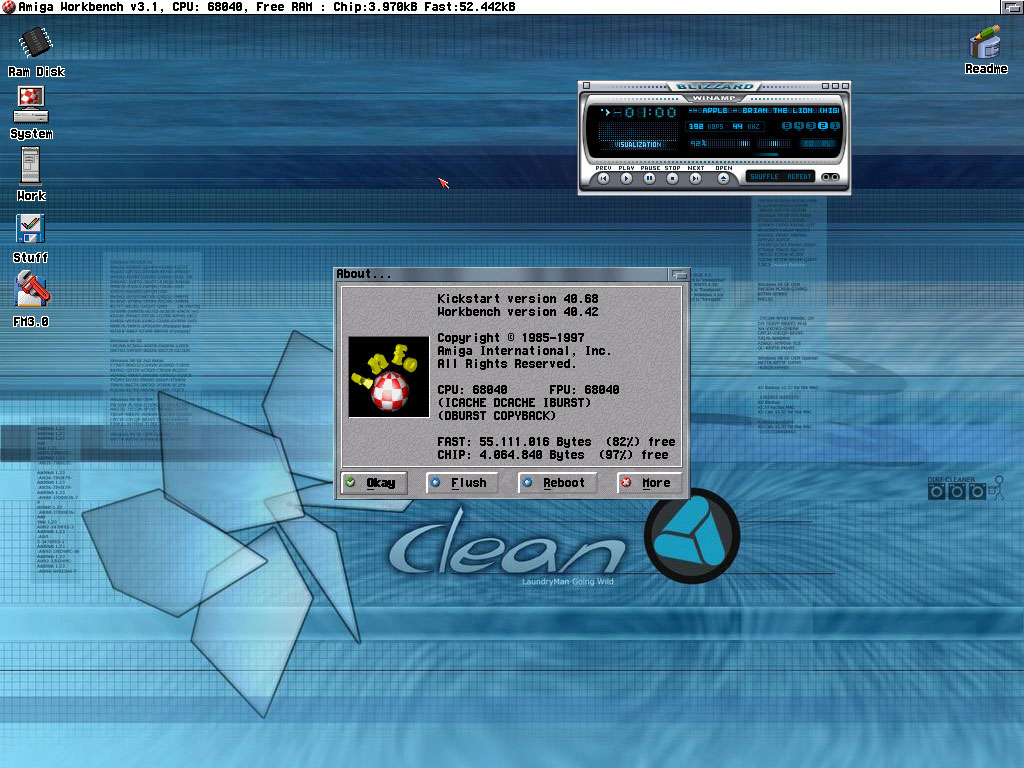This screenshot has height=768, width=1024.
Task: Open the Stuff disk icon
Action: click(31, 239)
